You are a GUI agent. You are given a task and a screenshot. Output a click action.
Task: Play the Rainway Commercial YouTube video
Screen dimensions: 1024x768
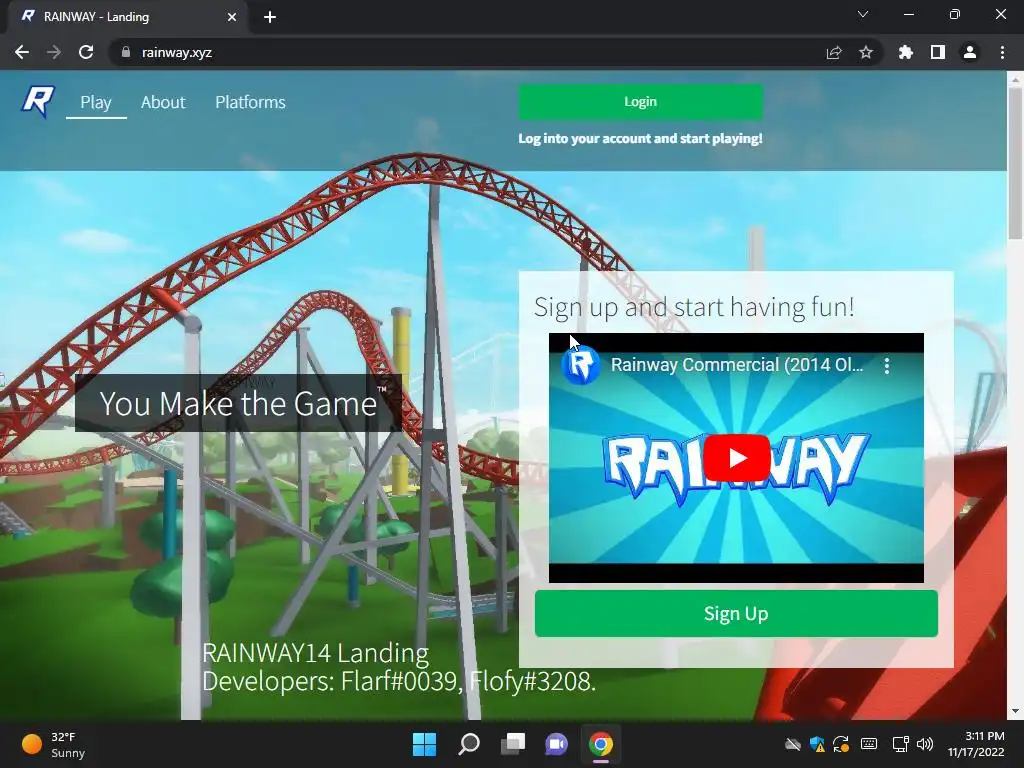pos(737,458)
